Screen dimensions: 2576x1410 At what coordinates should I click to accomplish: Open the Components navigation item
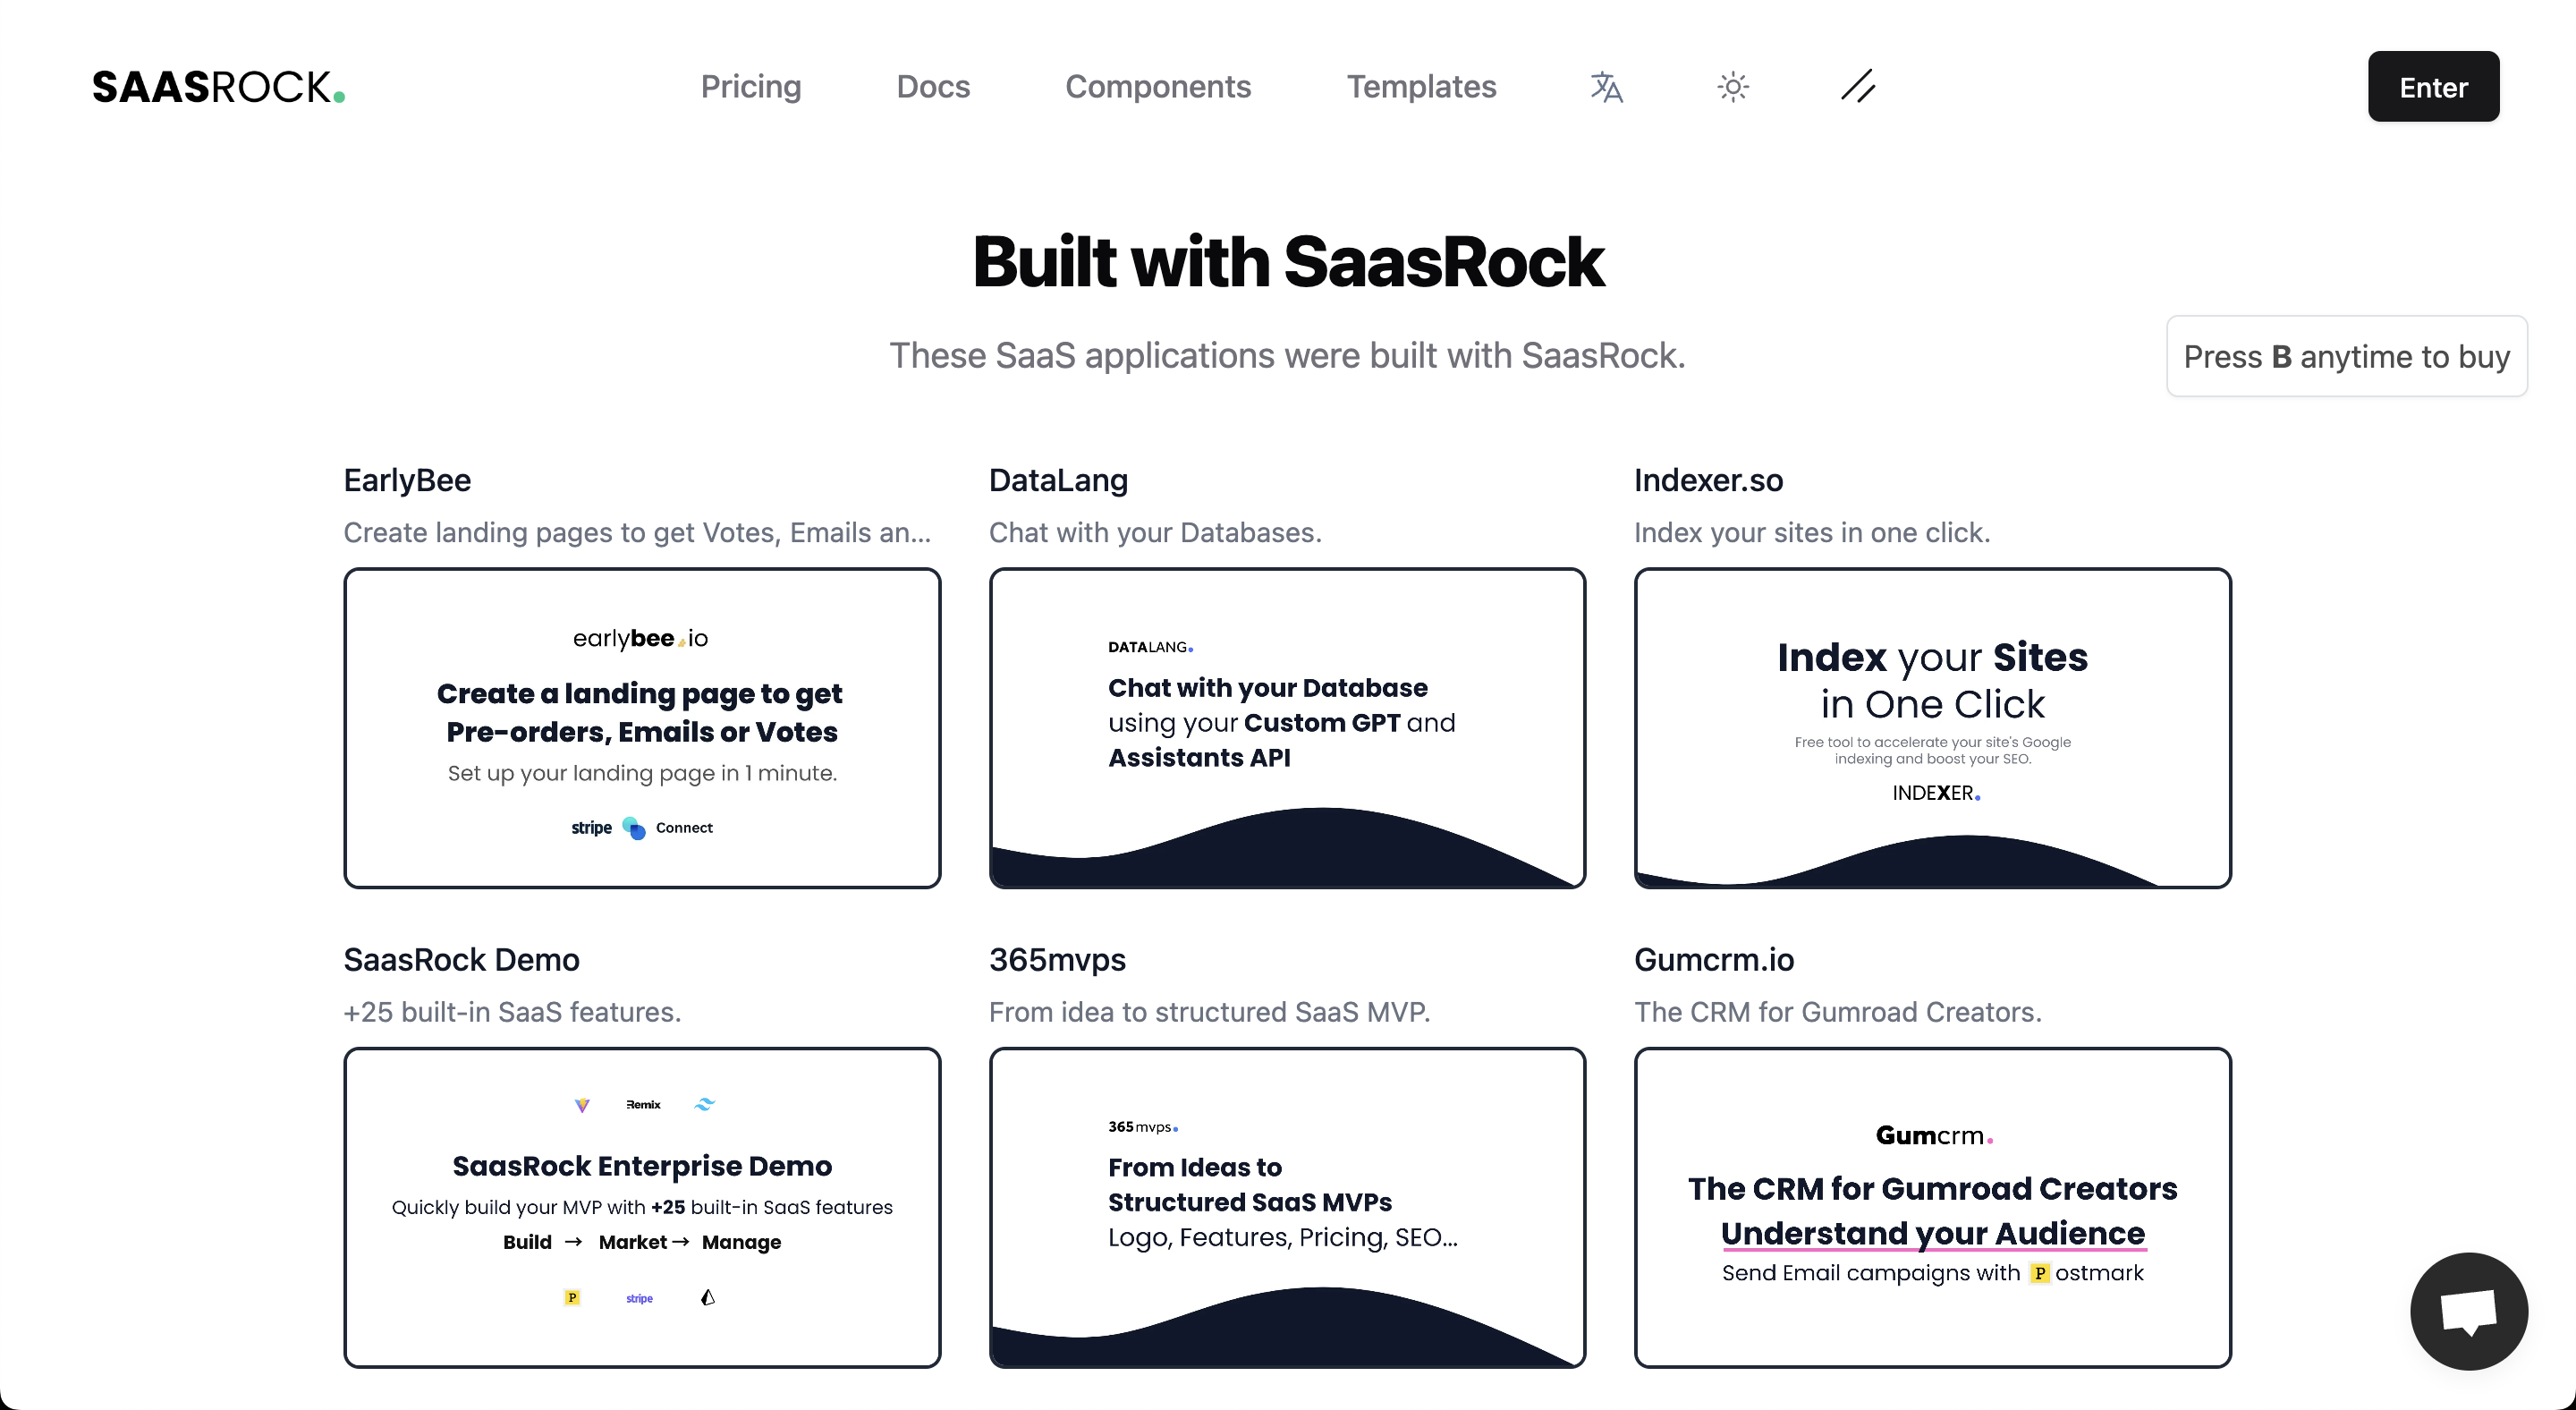(x=1158, y=87)
